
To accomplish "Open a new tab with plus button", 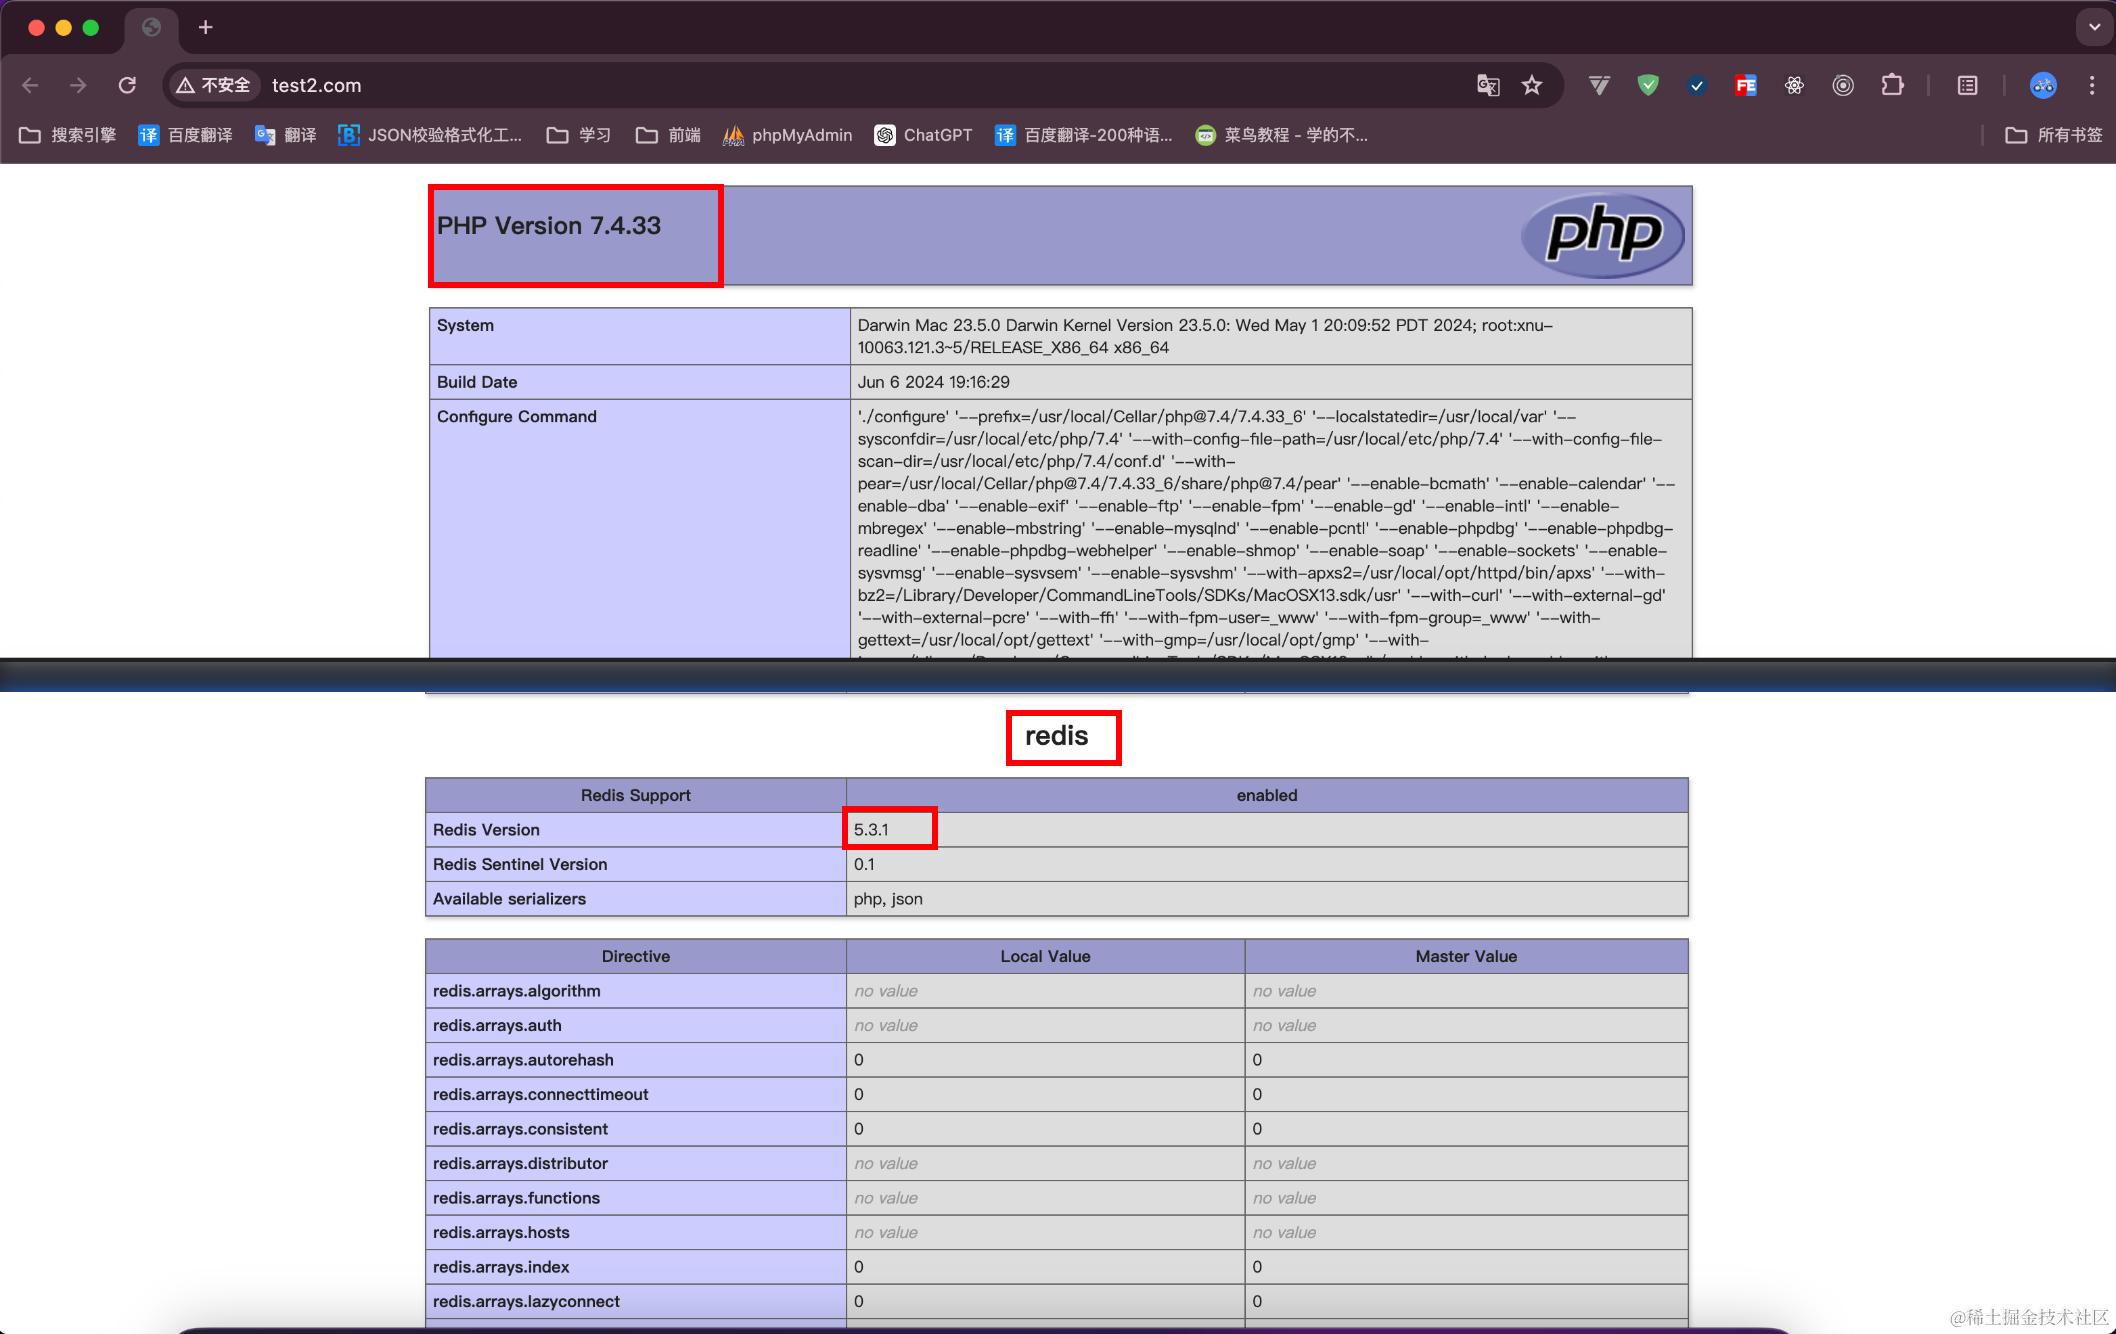I will pos(205,27).
